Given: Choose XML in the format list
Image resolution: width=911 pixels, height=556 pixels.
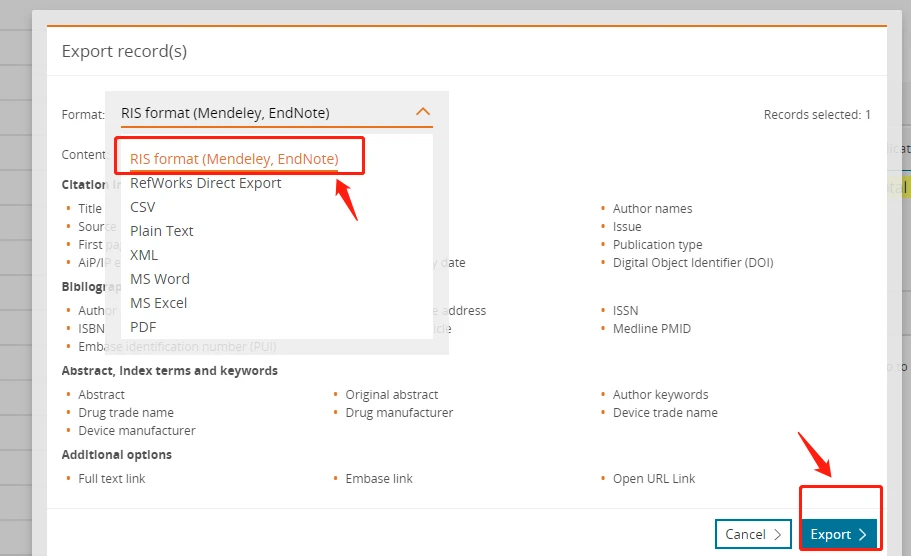Looking at the screenshot, I should pyautogui.click(x=144, y=255).
